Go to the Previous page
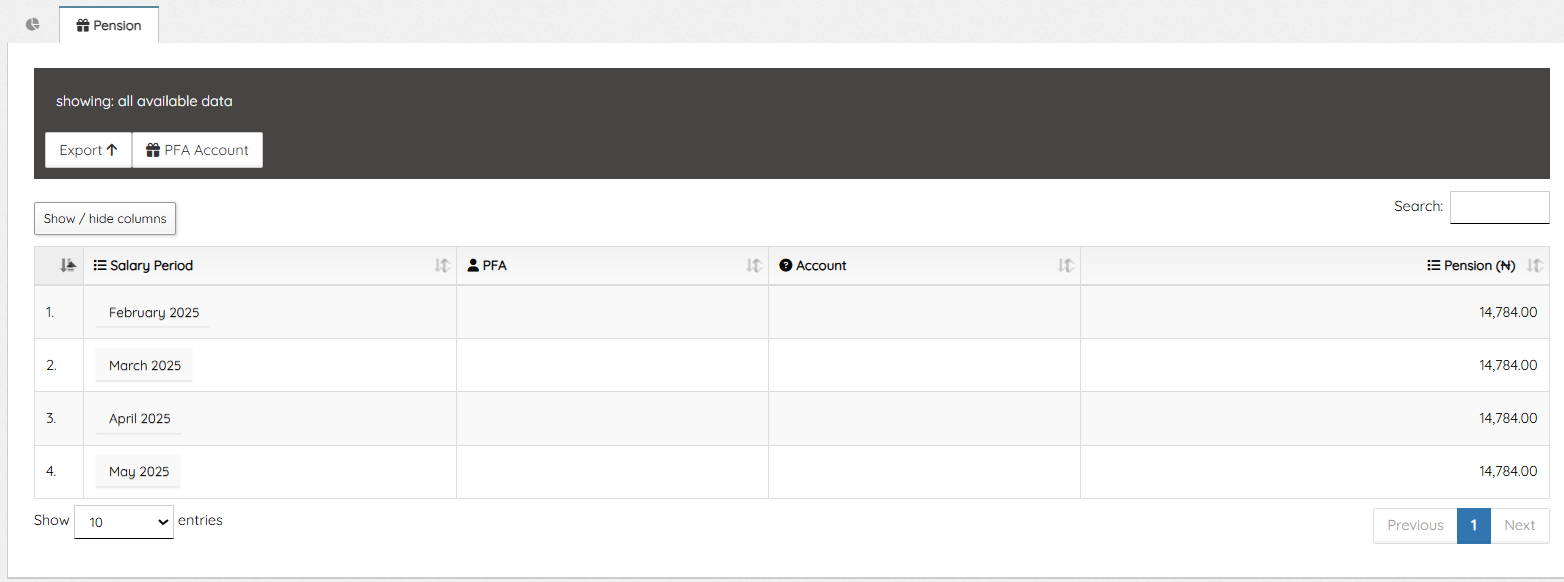The height and width of the screenshot is (582, 1564). (1415, 525)
